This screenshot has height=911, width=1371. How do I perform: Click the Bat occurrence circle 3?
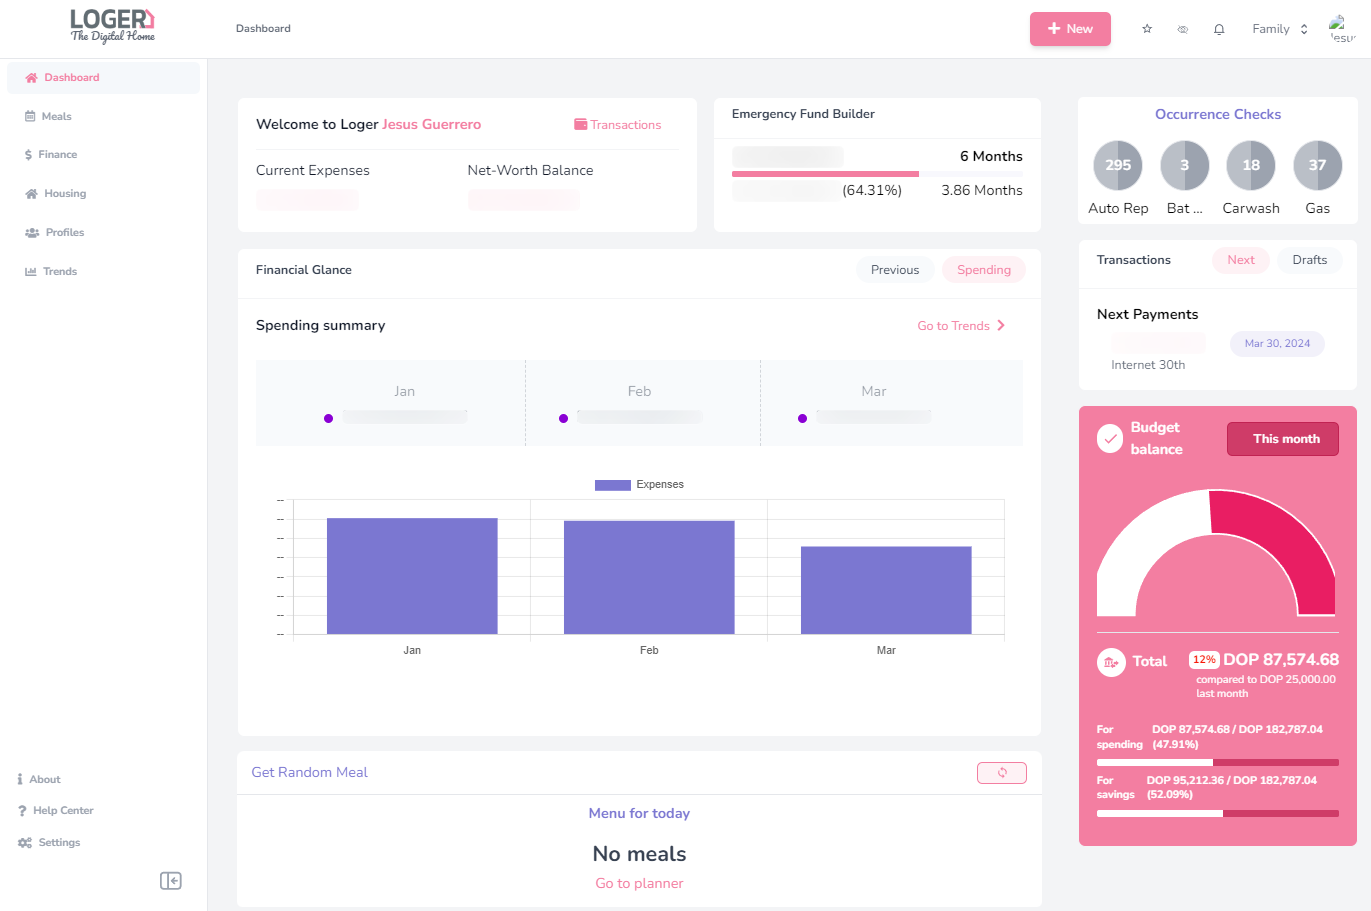1185,165
